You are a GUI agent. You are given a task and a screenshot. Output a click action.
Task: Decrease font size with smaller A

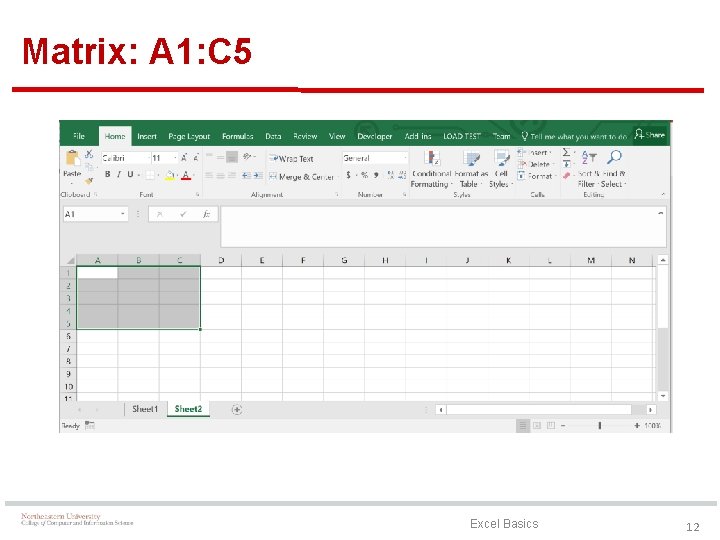[195, 158]
